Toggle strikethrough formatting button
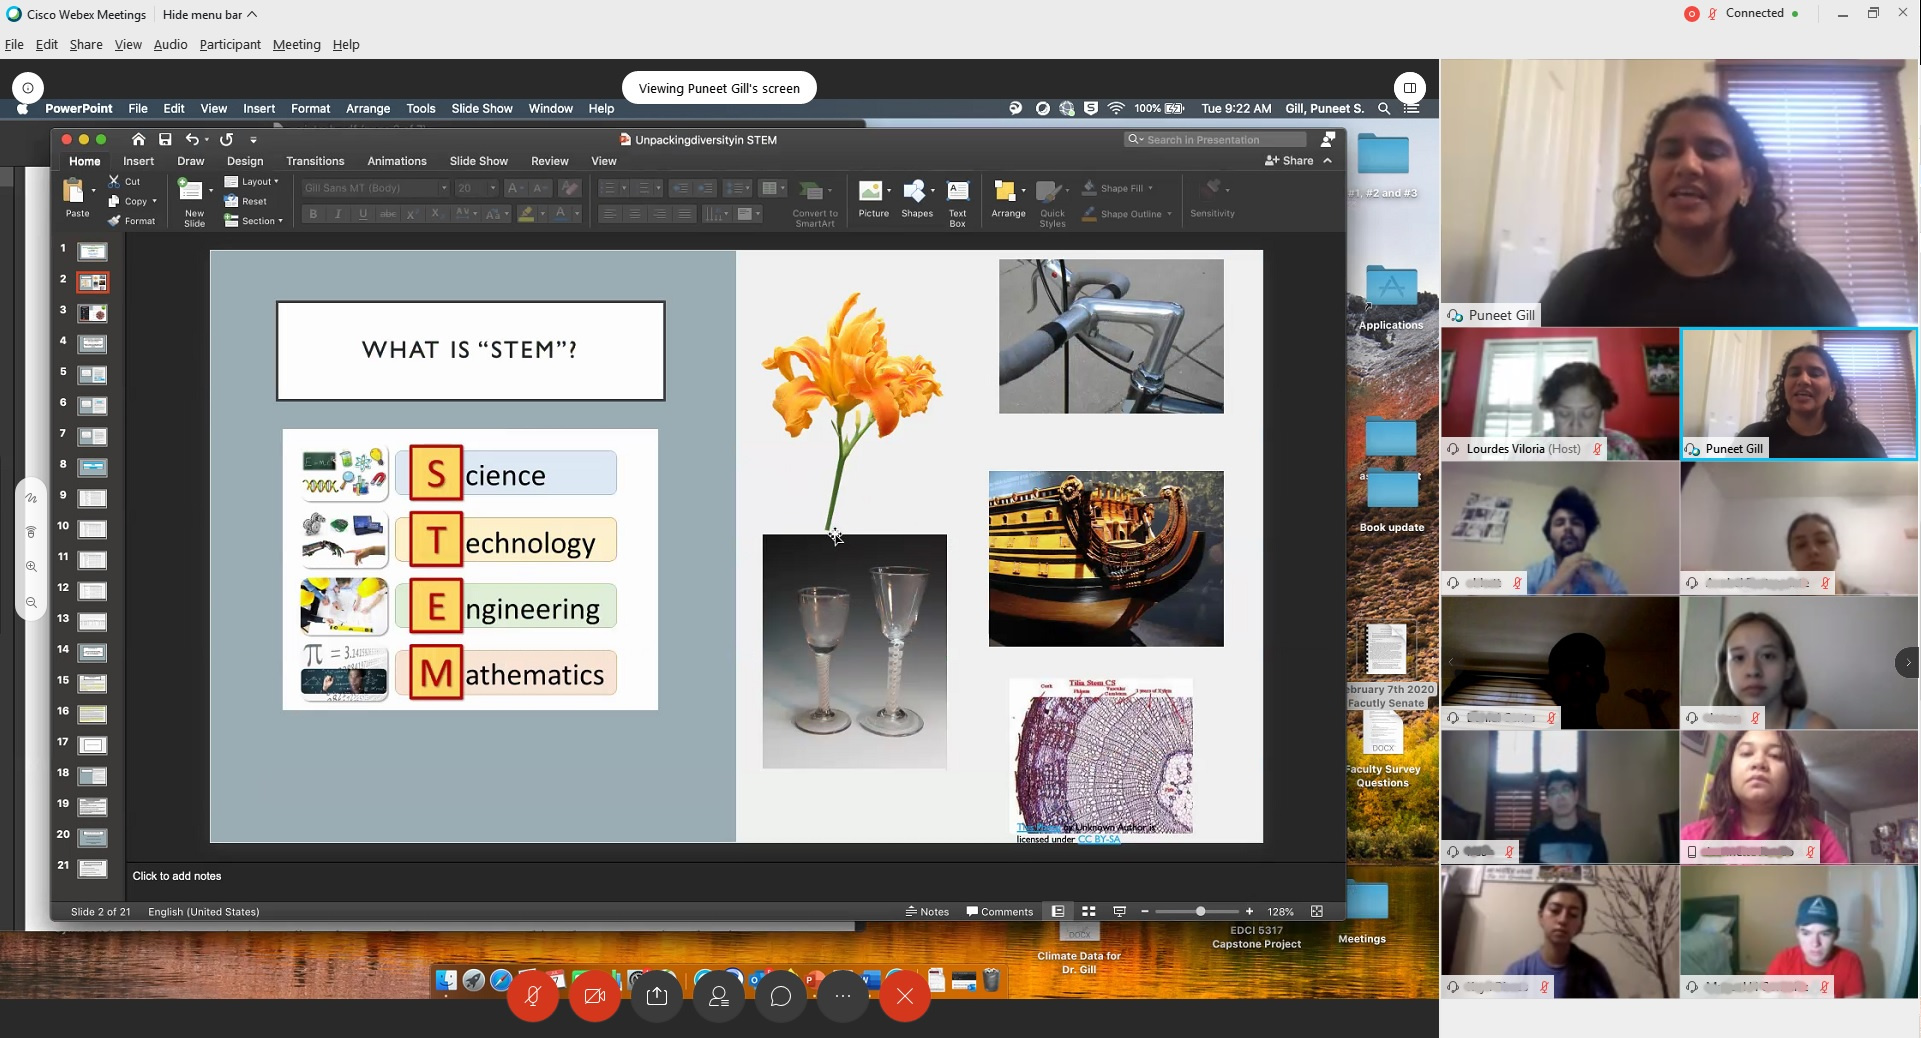The image size is (1921, 1038). click(388, 214)
